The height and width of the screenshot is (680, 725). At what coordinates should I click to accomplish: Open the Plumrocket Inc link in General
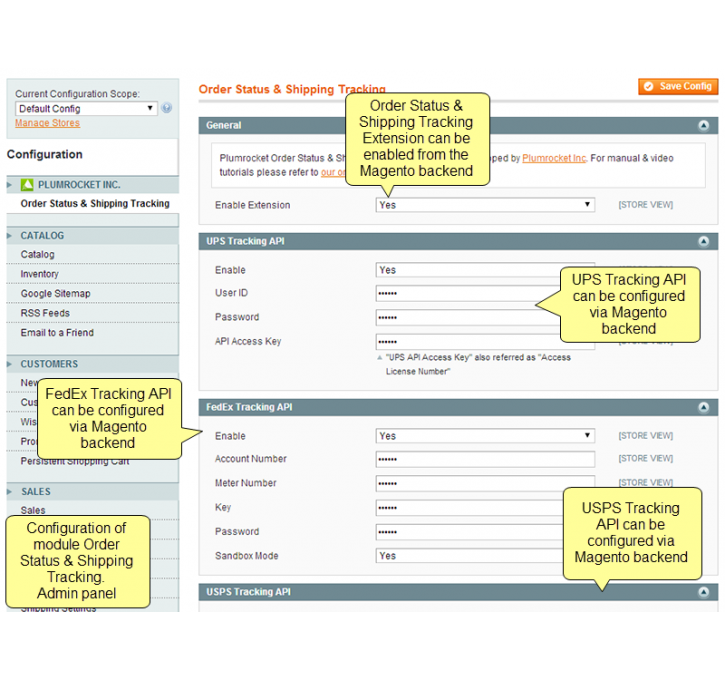pos(554,158)
